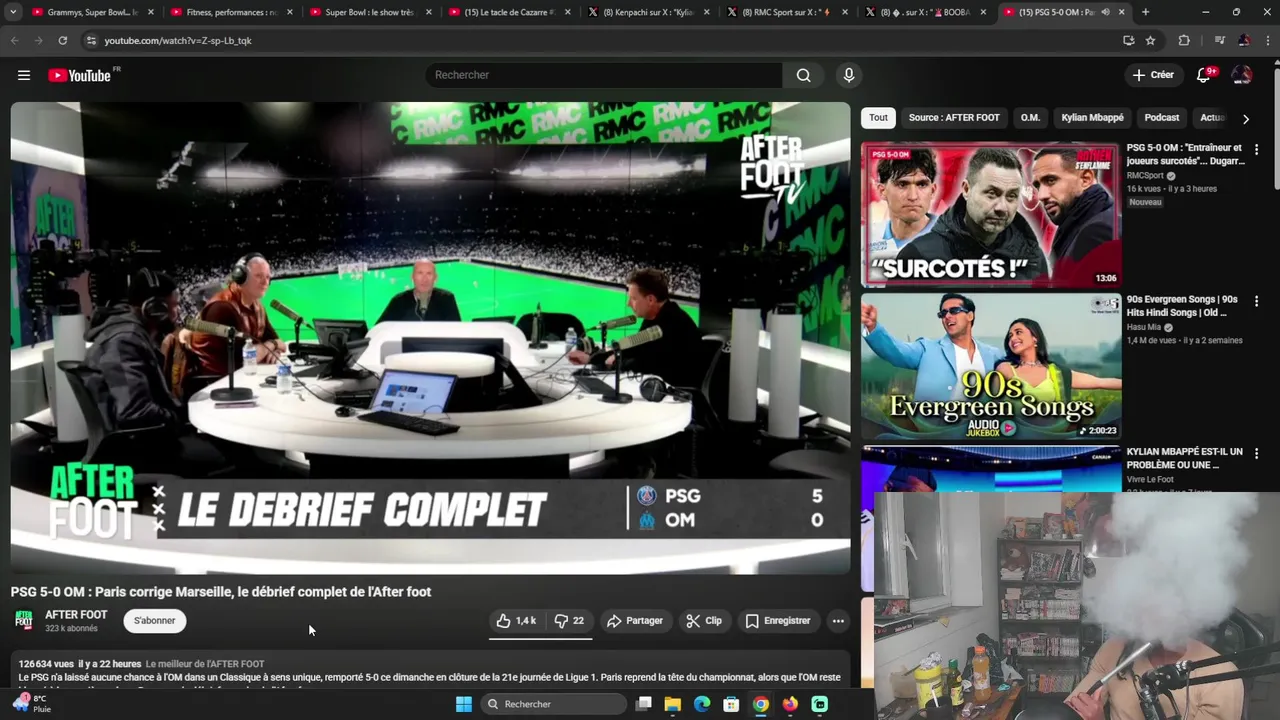
Task: Select the 'Tout' filter chip
Action: (878, 118)
